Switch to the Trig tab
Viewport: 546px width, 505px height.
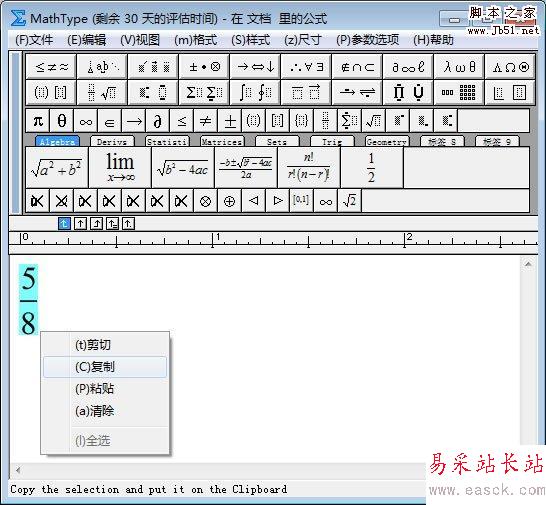coord(332,141)
